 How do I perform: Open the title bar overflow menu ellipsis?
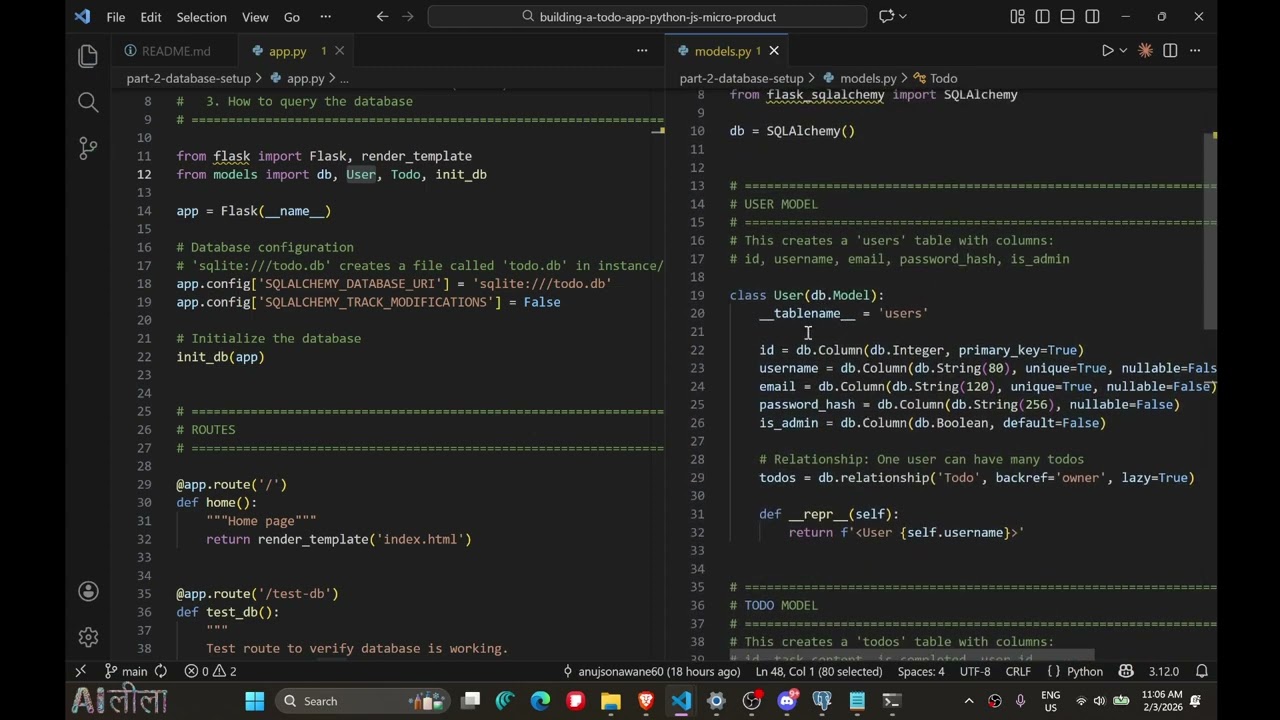pyautogui.click(x=325, y=17)
